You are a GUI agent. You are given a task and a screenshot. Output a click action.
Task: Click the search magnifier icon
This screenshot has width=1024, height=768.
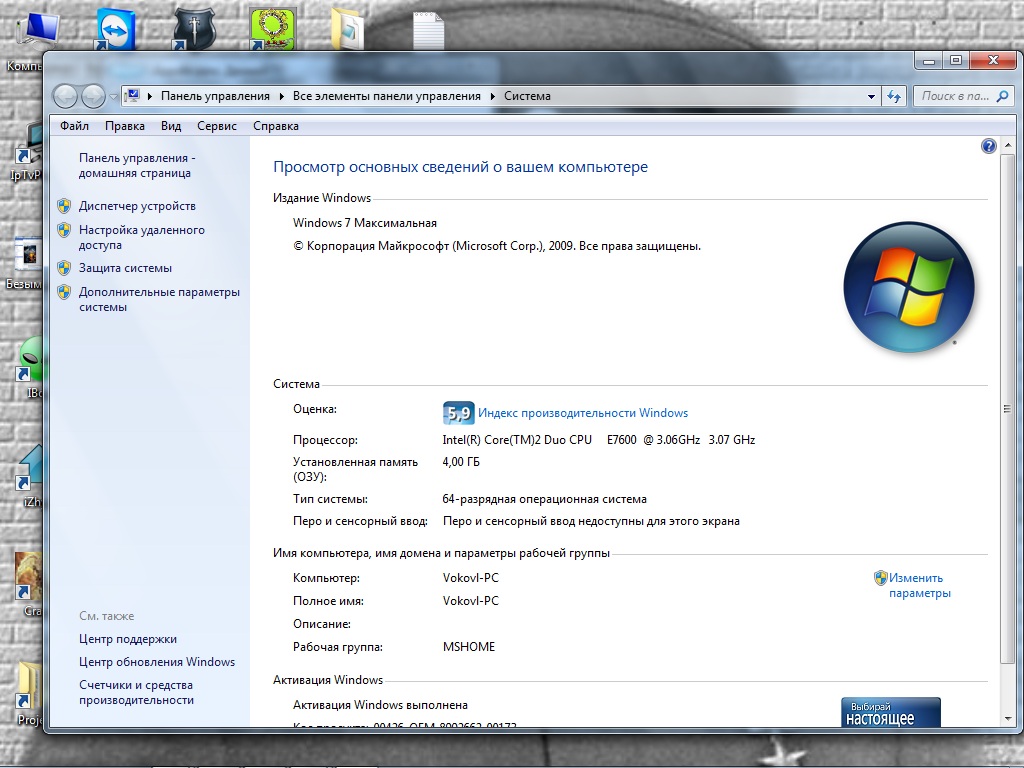[1002, 97]
